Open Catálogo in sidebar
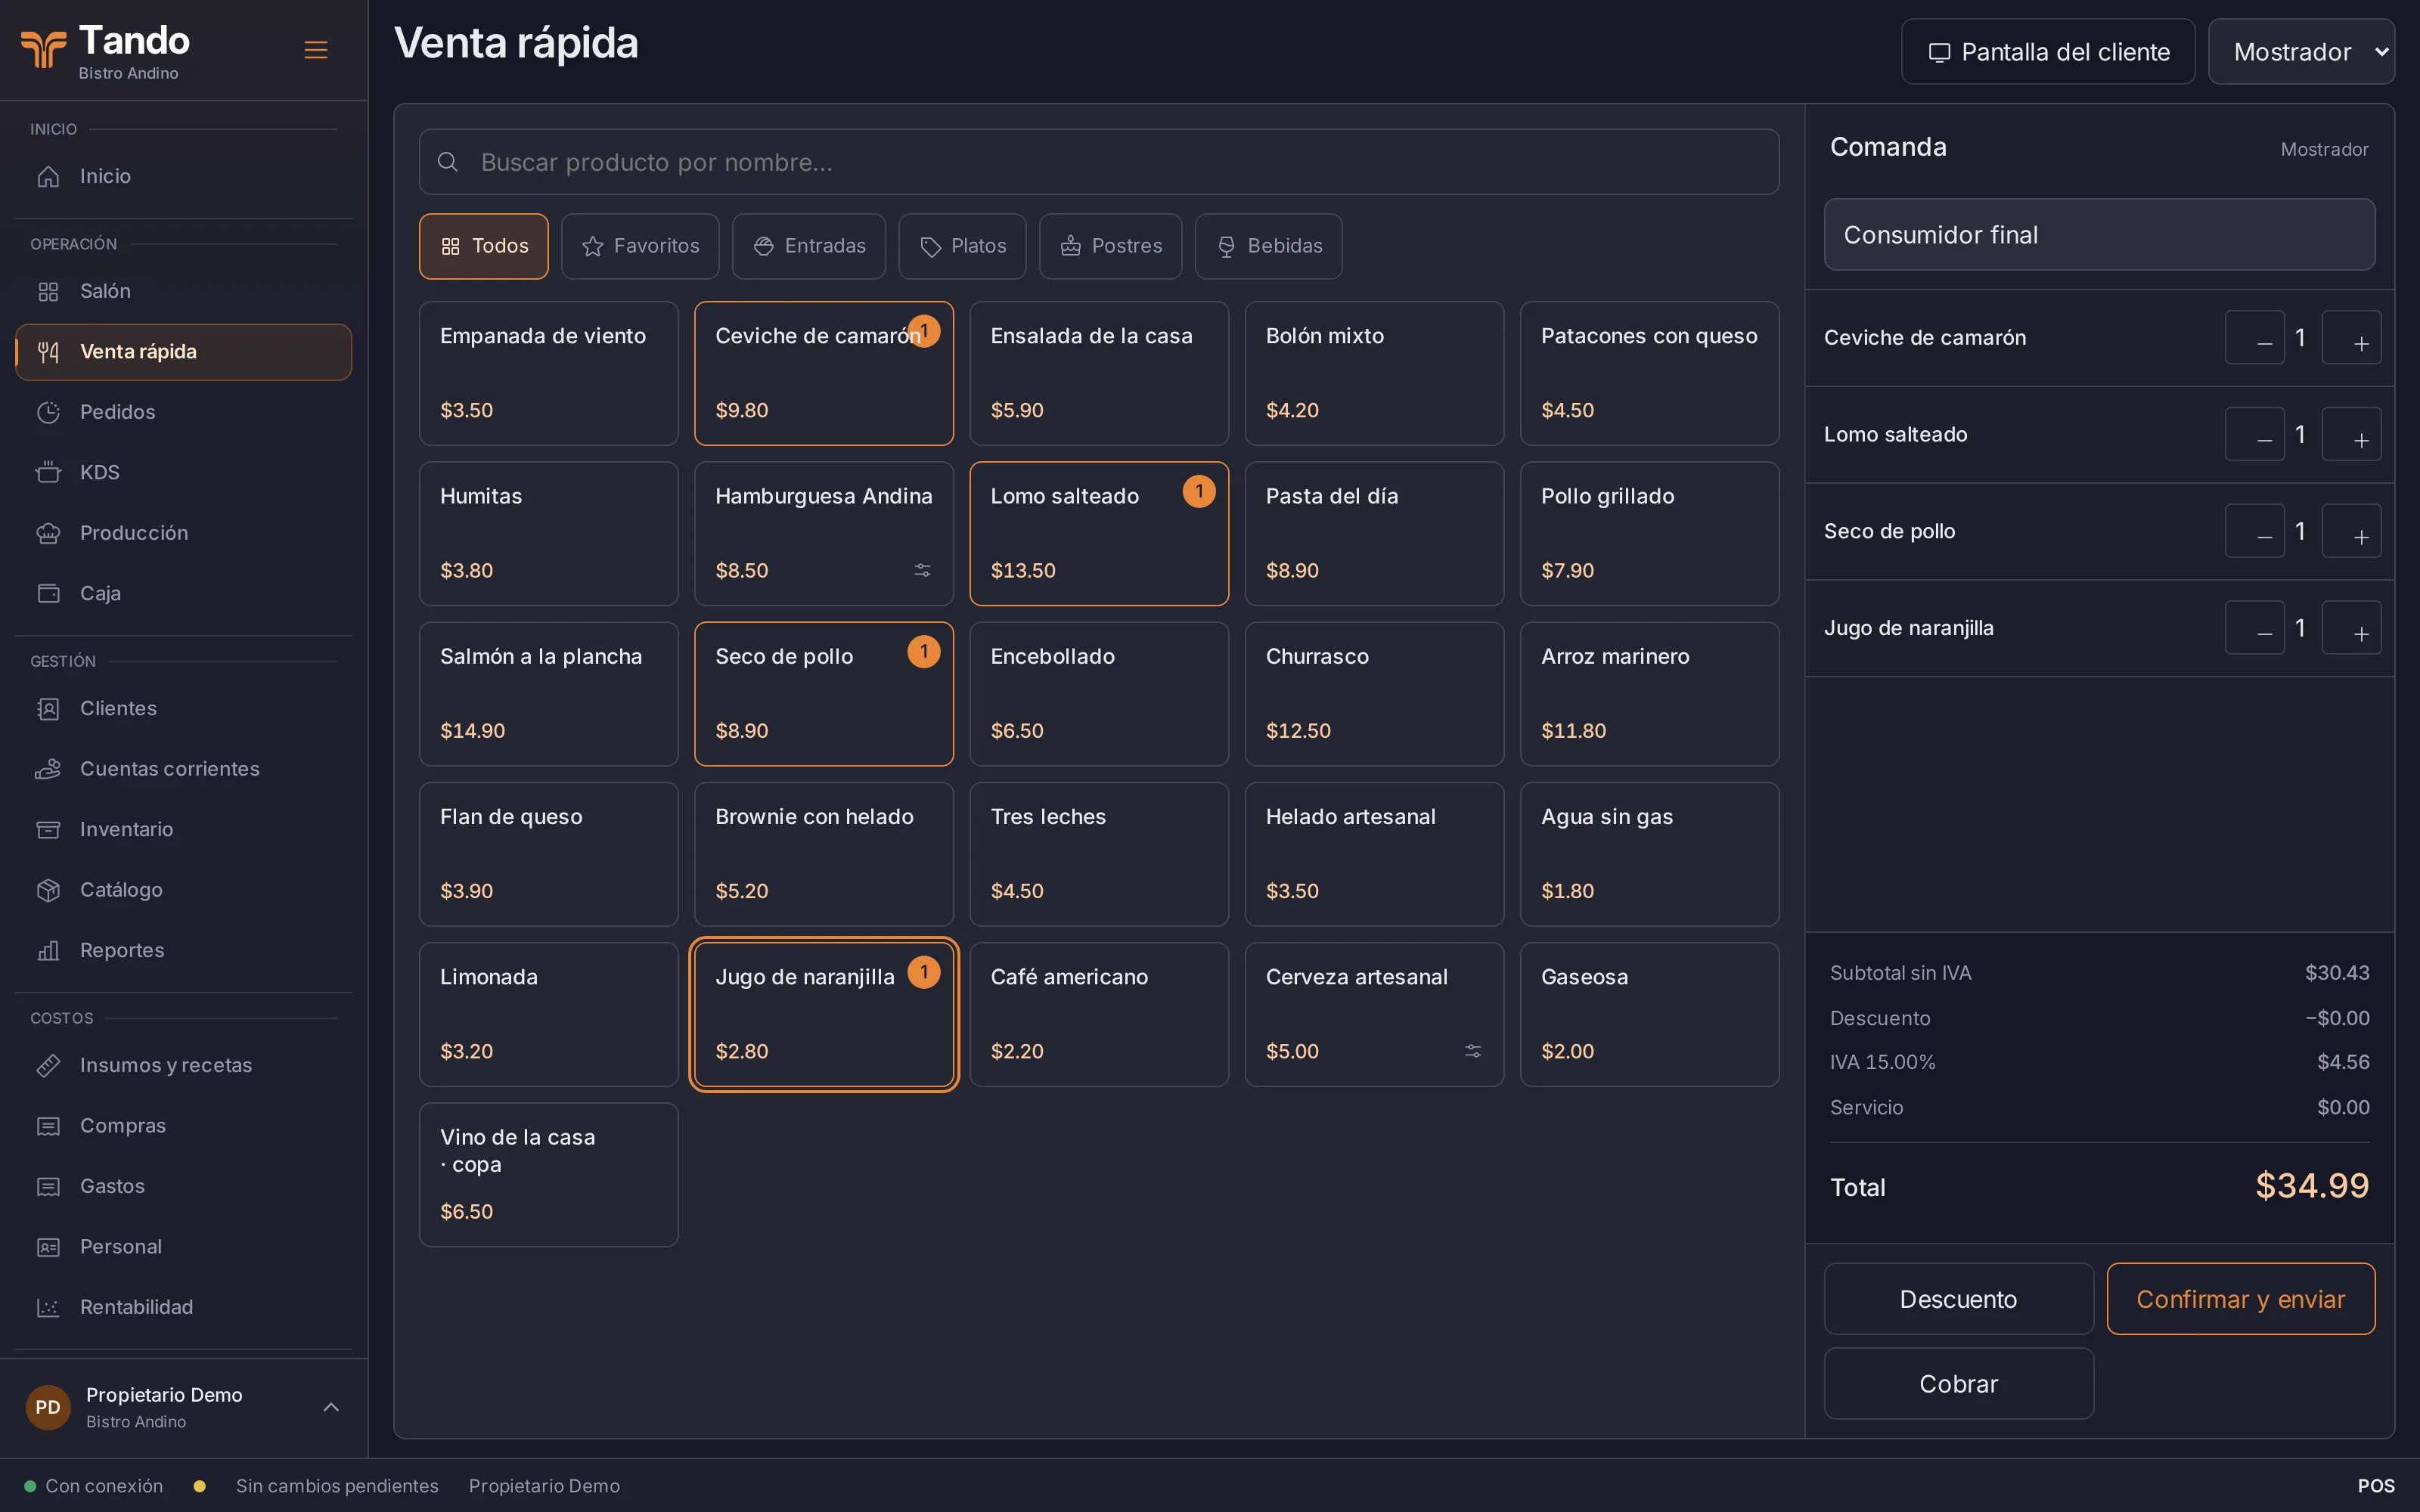The image size is (2420, 1512). click(x=184, y=890)
